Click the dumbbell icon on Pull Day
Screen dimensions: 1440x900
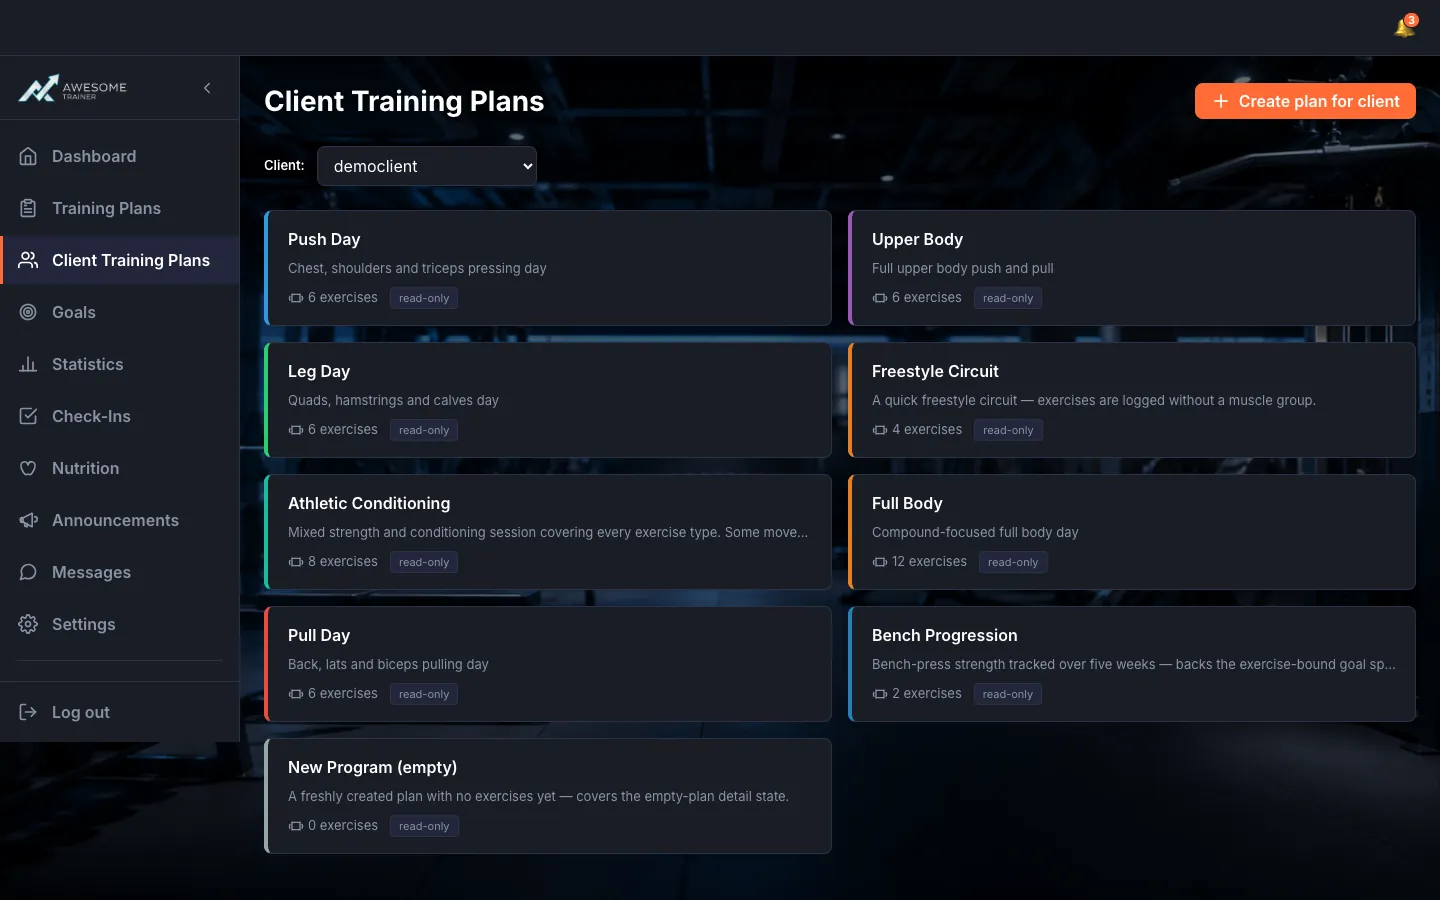296,694
